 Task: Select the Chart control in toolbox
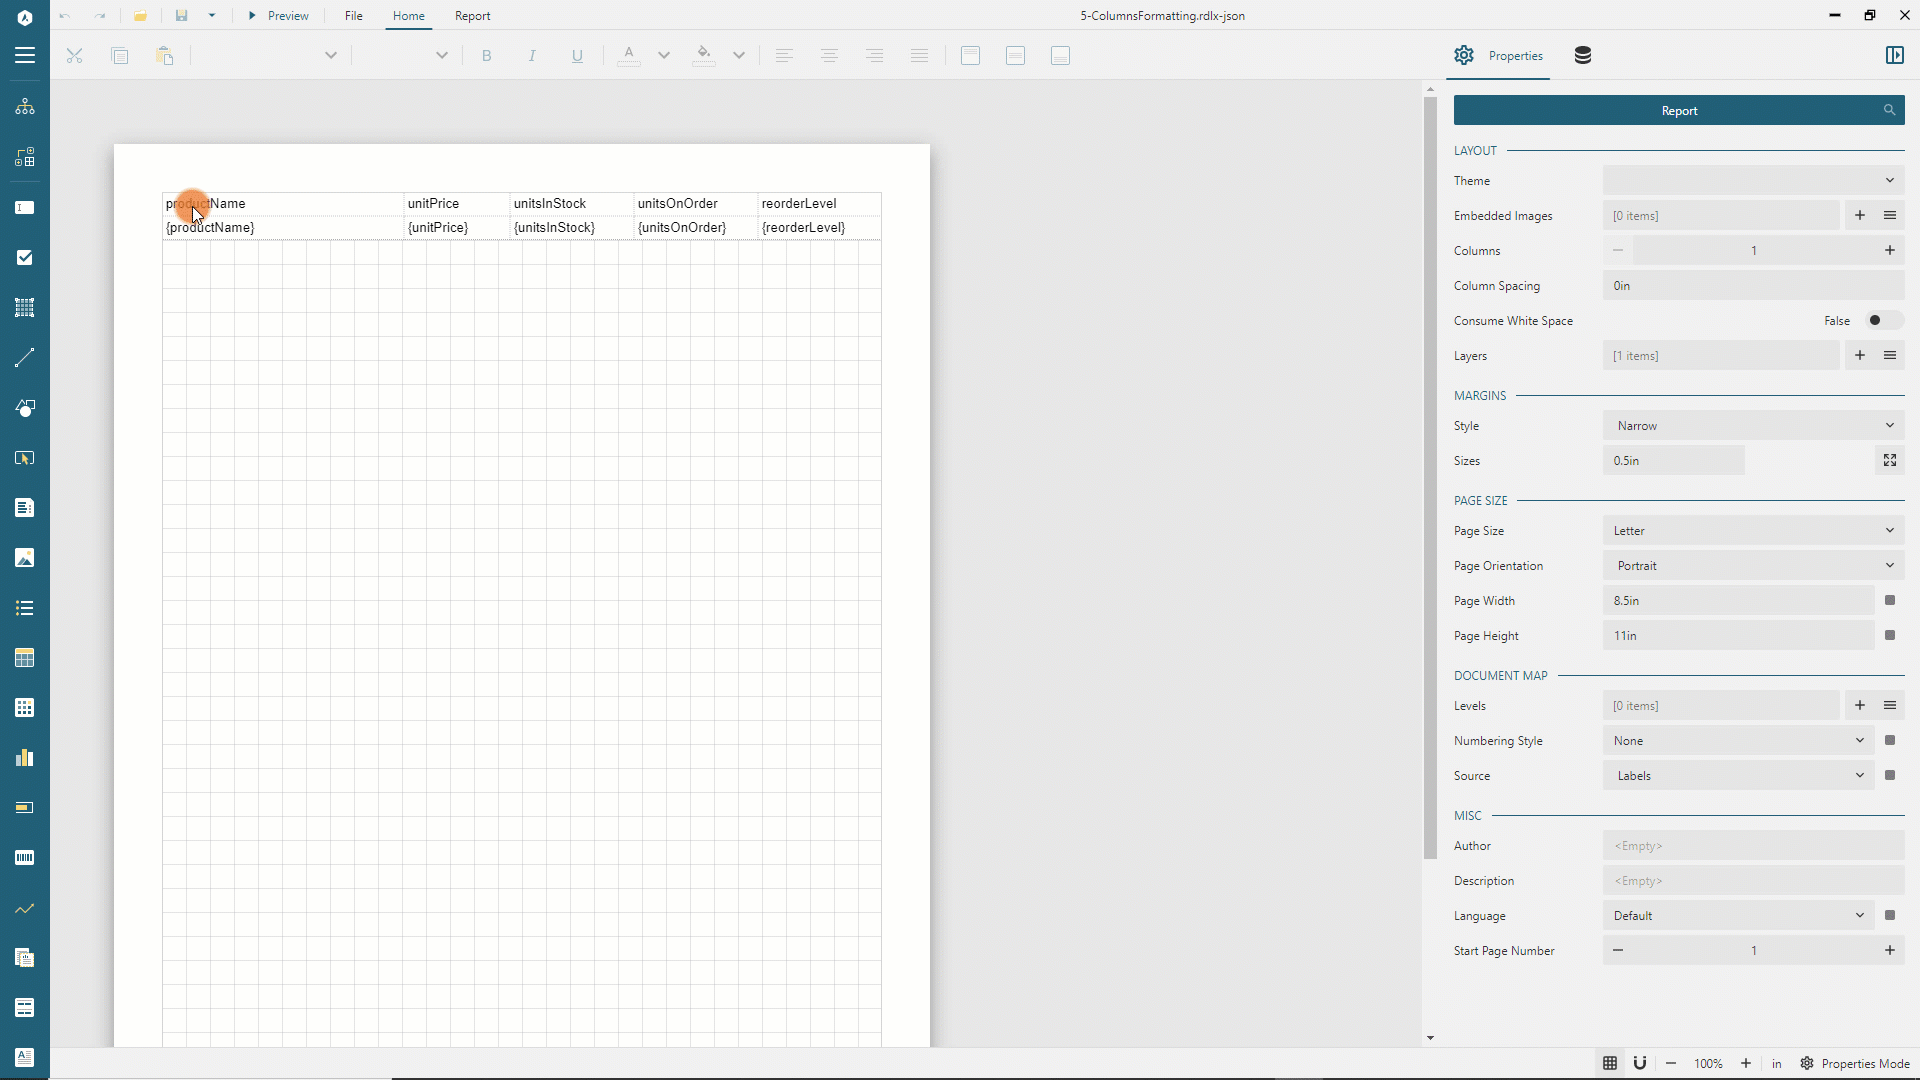click(25, 758)
